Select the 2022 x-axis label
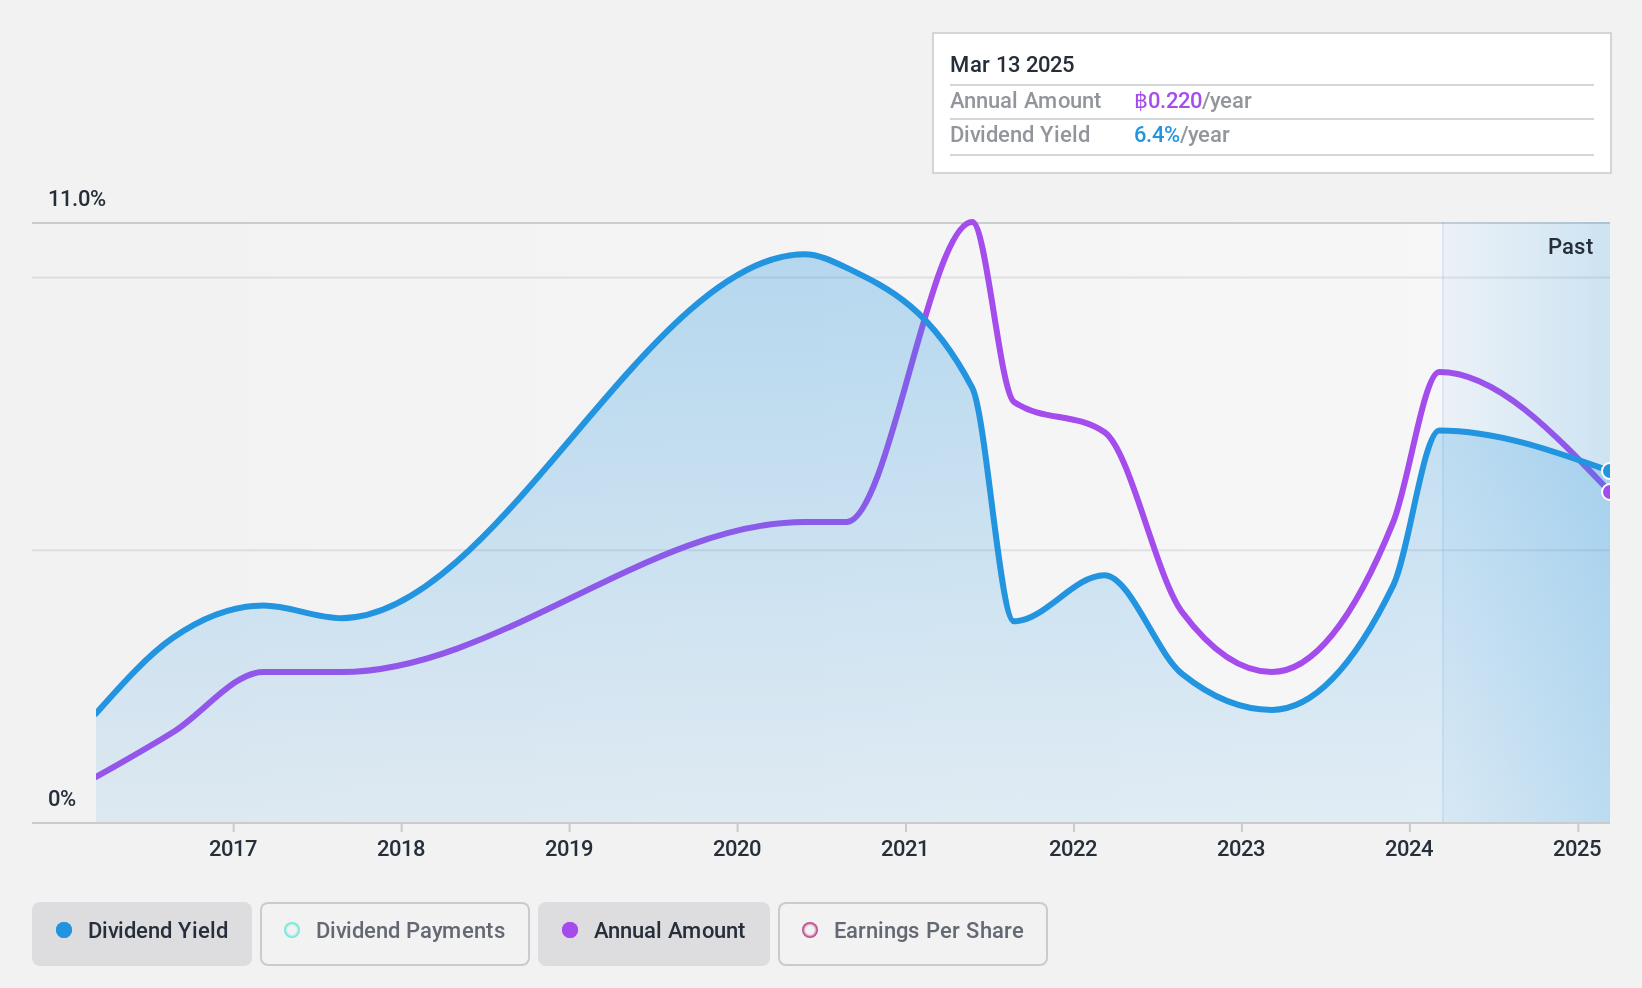This screenshot has height=988, width=1642. tap(1073, 849)
